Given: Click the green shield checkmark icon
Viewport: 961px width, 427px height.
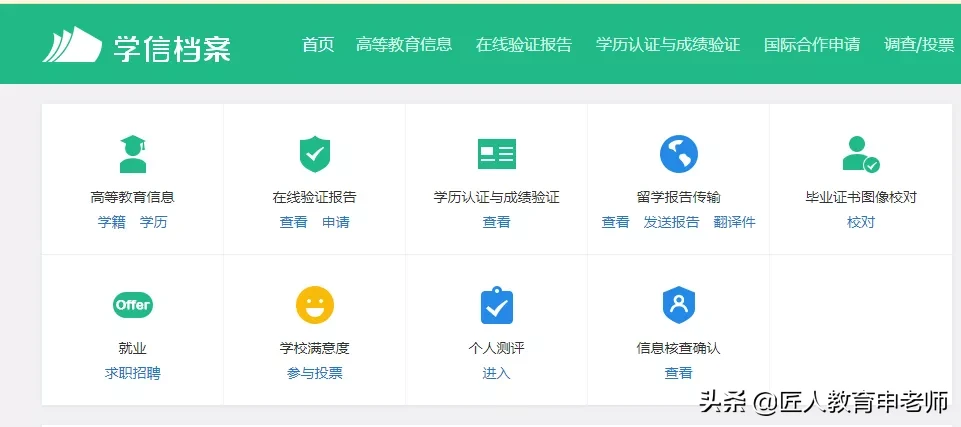Looking at the screenshot, I should tap(314, 154).
